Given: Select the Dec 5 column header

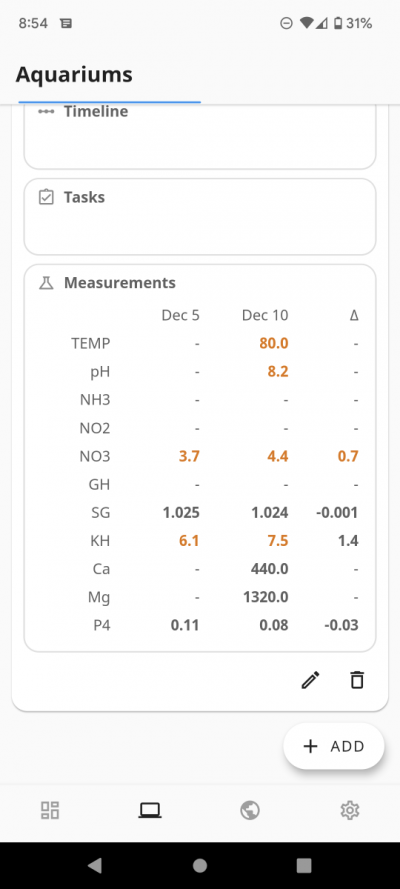Looking at the screenshot, I should click(x=181, y=315).
